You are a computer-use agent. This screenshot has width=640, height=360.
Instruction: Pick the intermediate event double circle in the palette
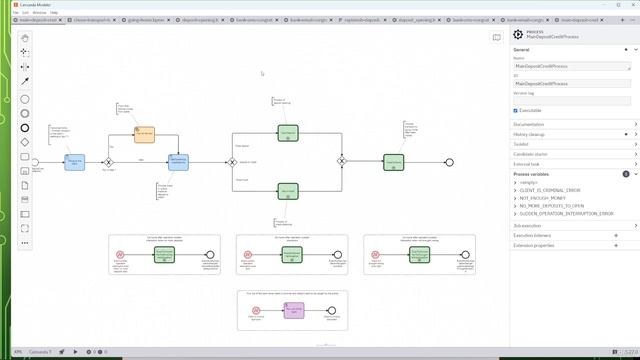tap(25, 113)
